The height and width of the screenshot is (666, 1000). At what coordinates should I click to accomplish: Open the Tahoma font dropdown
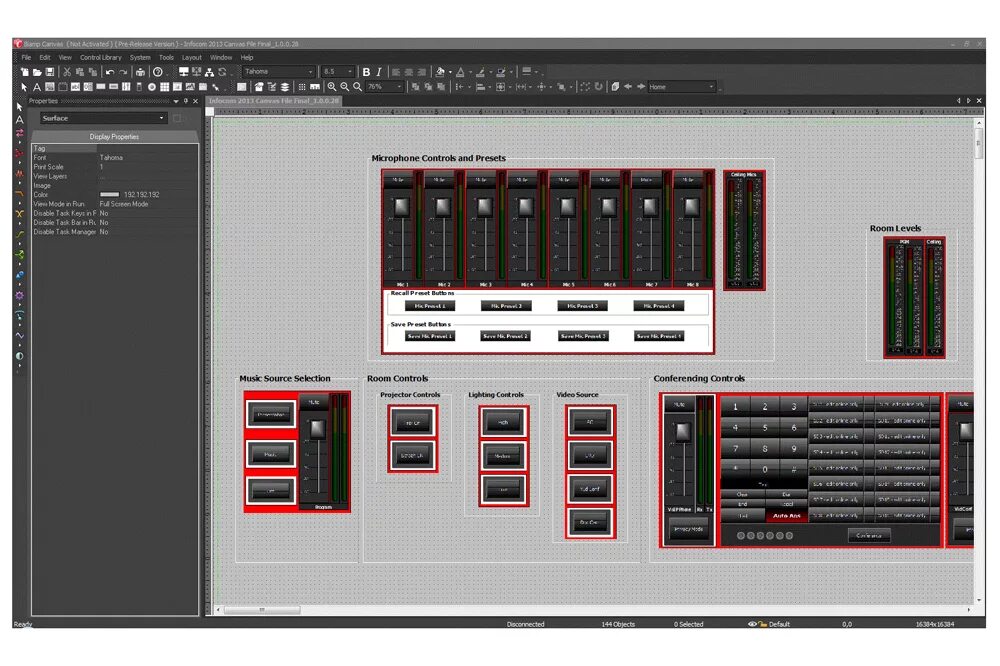pyautogui.click(x=278, y=71)
